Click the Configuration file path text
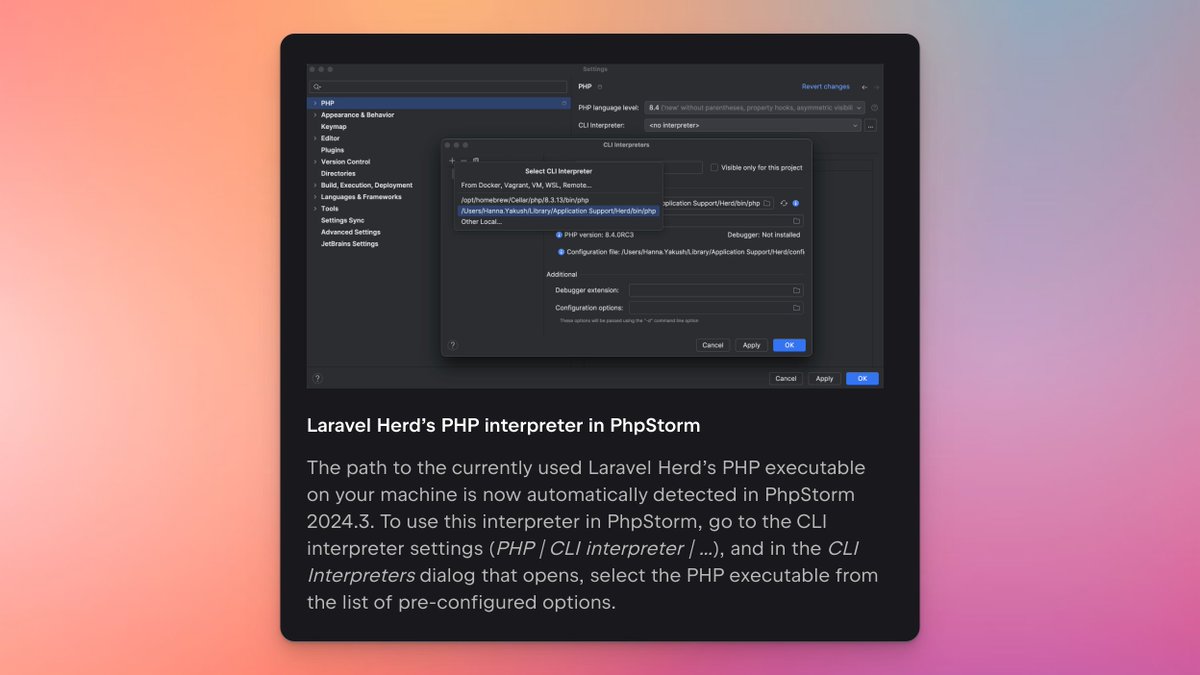The image size is (1200, 675). tap(686, 252)
